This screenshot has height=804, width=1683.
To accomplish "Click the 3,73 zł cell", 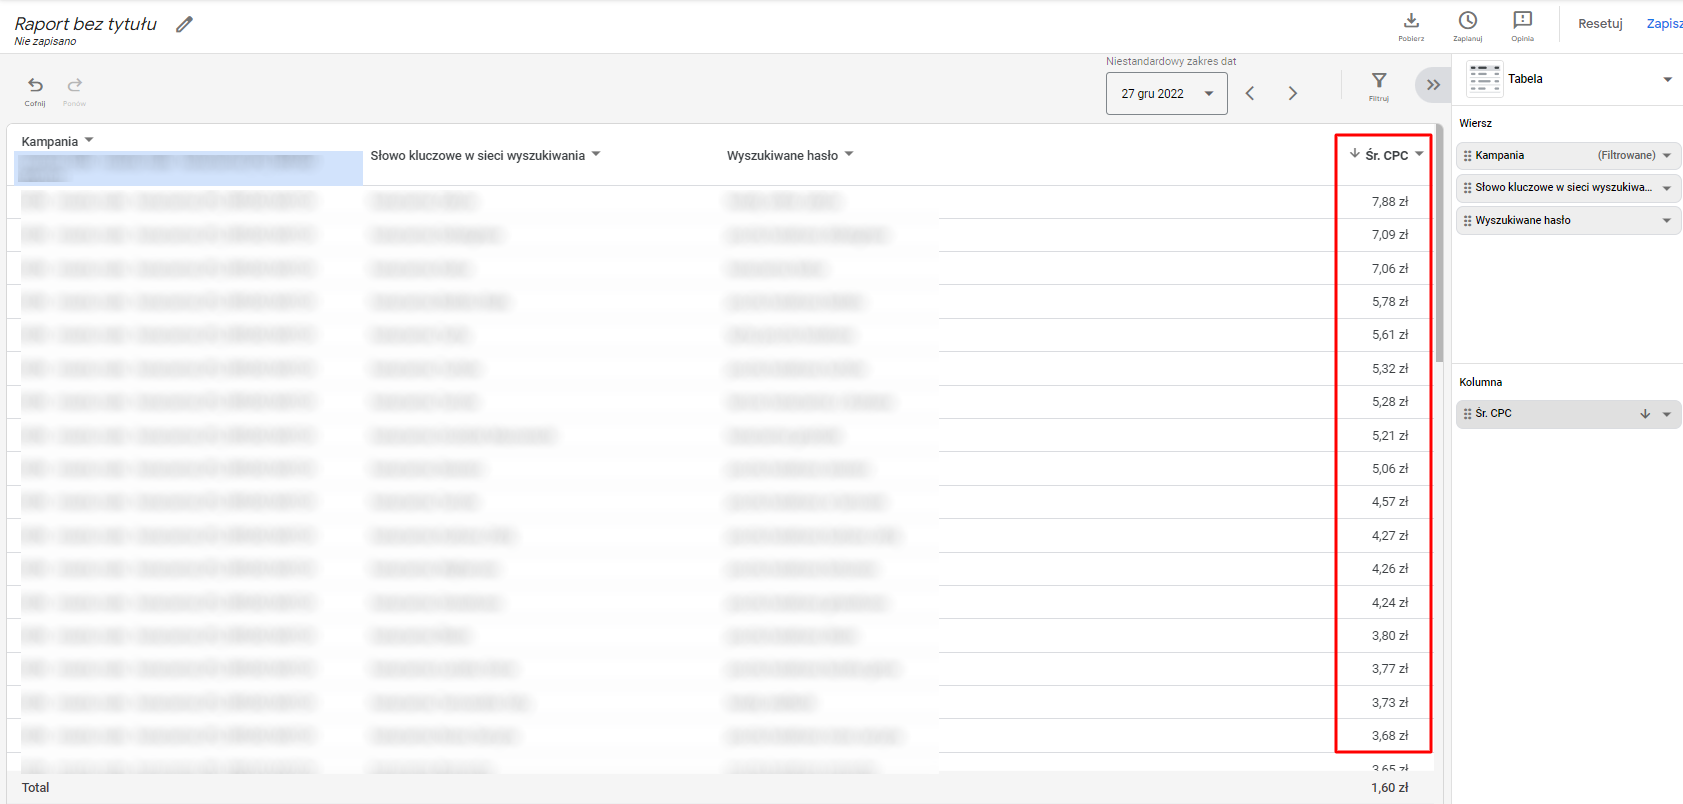I will point(1389,703).
